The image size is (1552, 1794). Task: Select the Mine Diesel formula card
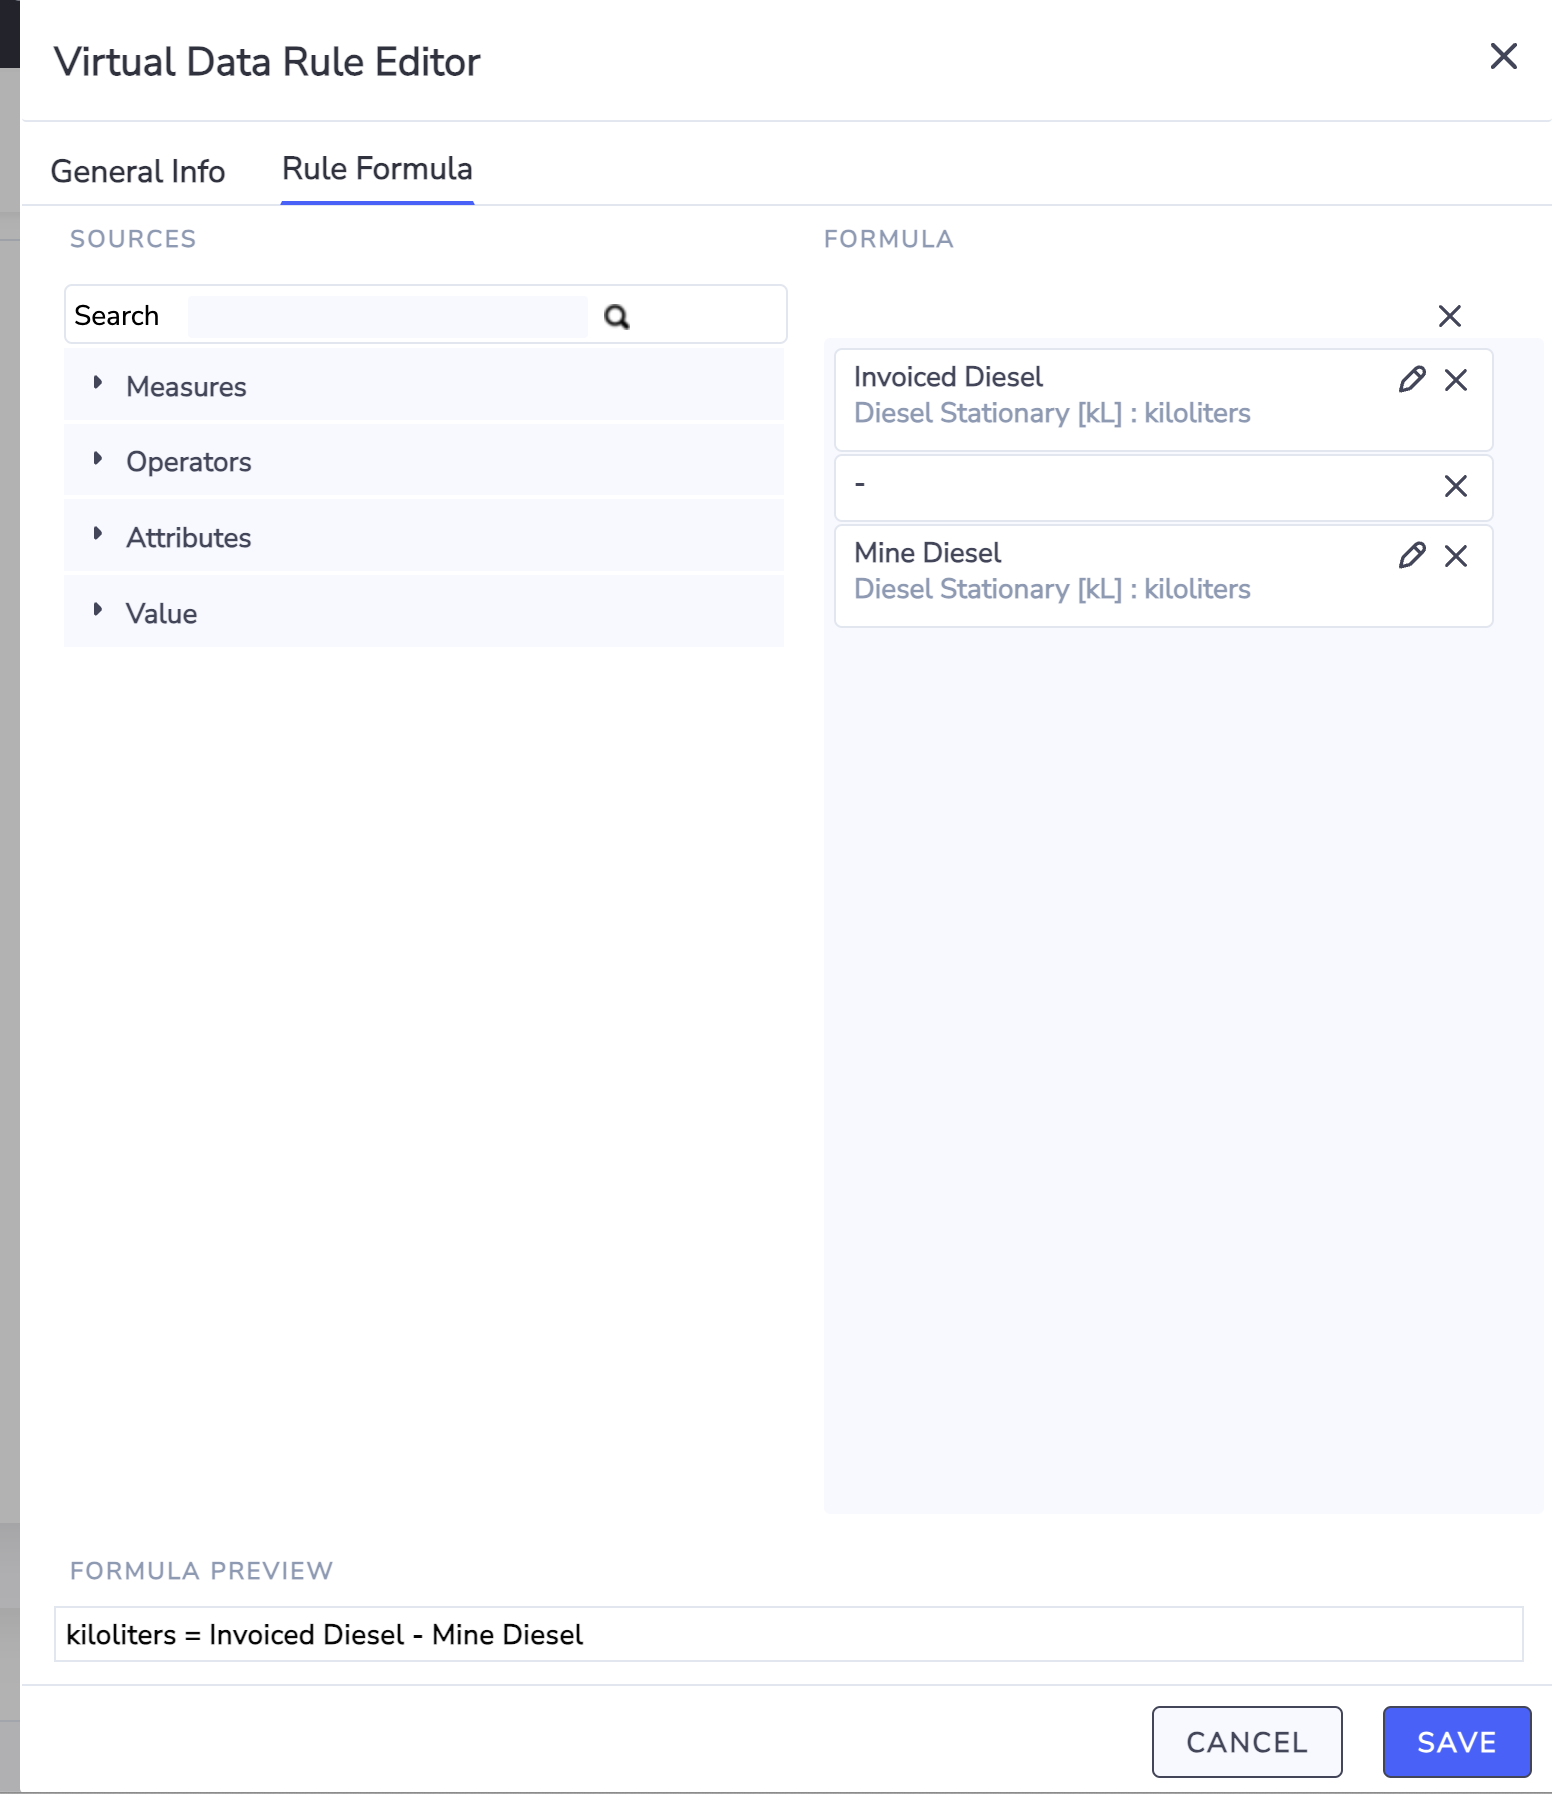[1100, 574]
